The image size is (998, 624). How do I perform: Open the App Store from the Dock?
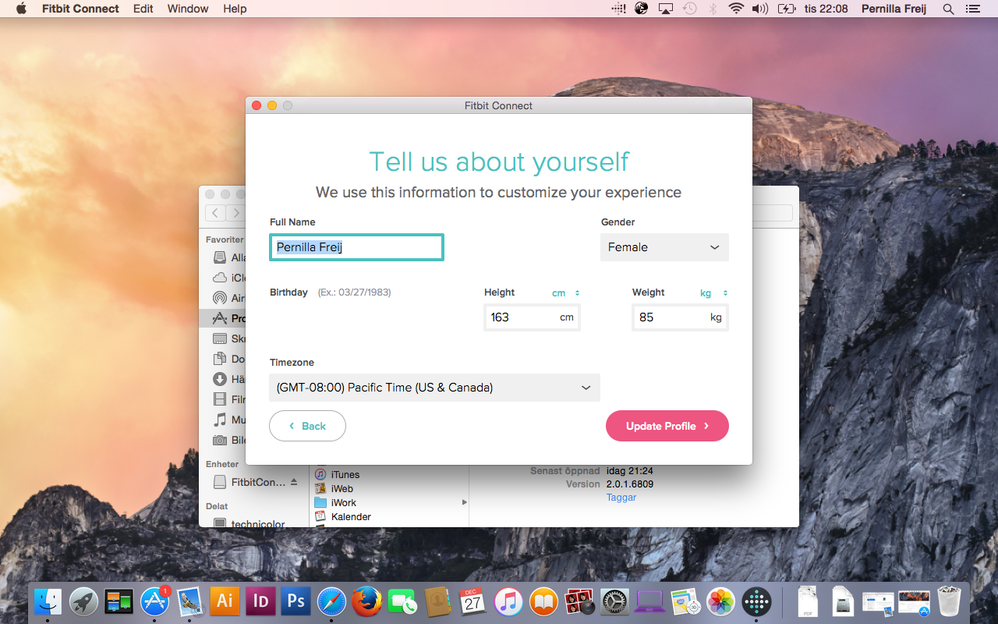coord(155,601)
